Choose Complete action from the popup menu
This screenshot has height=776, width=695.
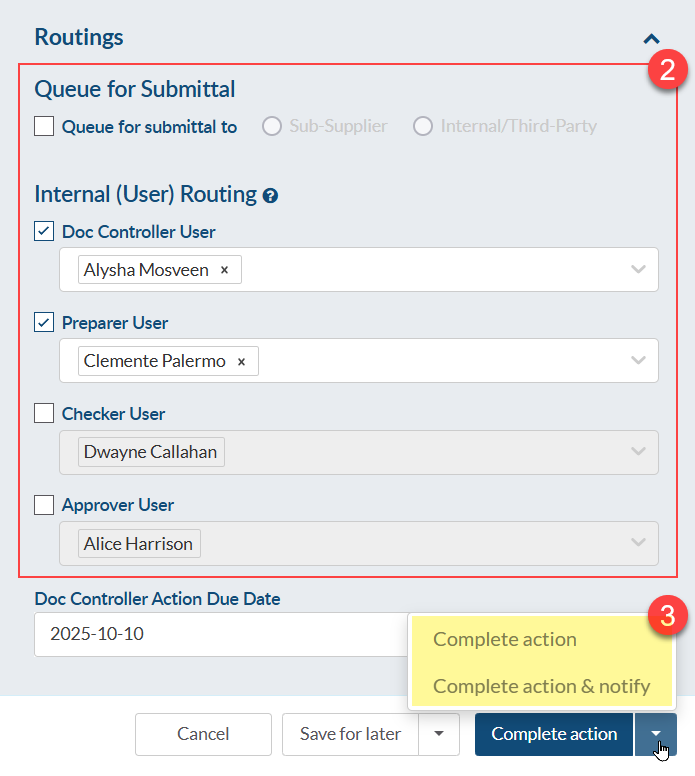click(x=505, y=640)
